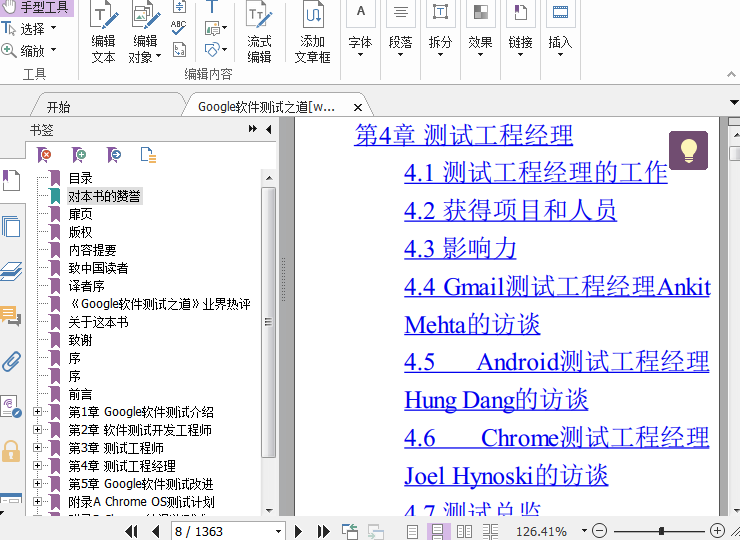Open the Bookmarks side panel icon
Viewport: 740px width, 540px height.
(11, 181)
